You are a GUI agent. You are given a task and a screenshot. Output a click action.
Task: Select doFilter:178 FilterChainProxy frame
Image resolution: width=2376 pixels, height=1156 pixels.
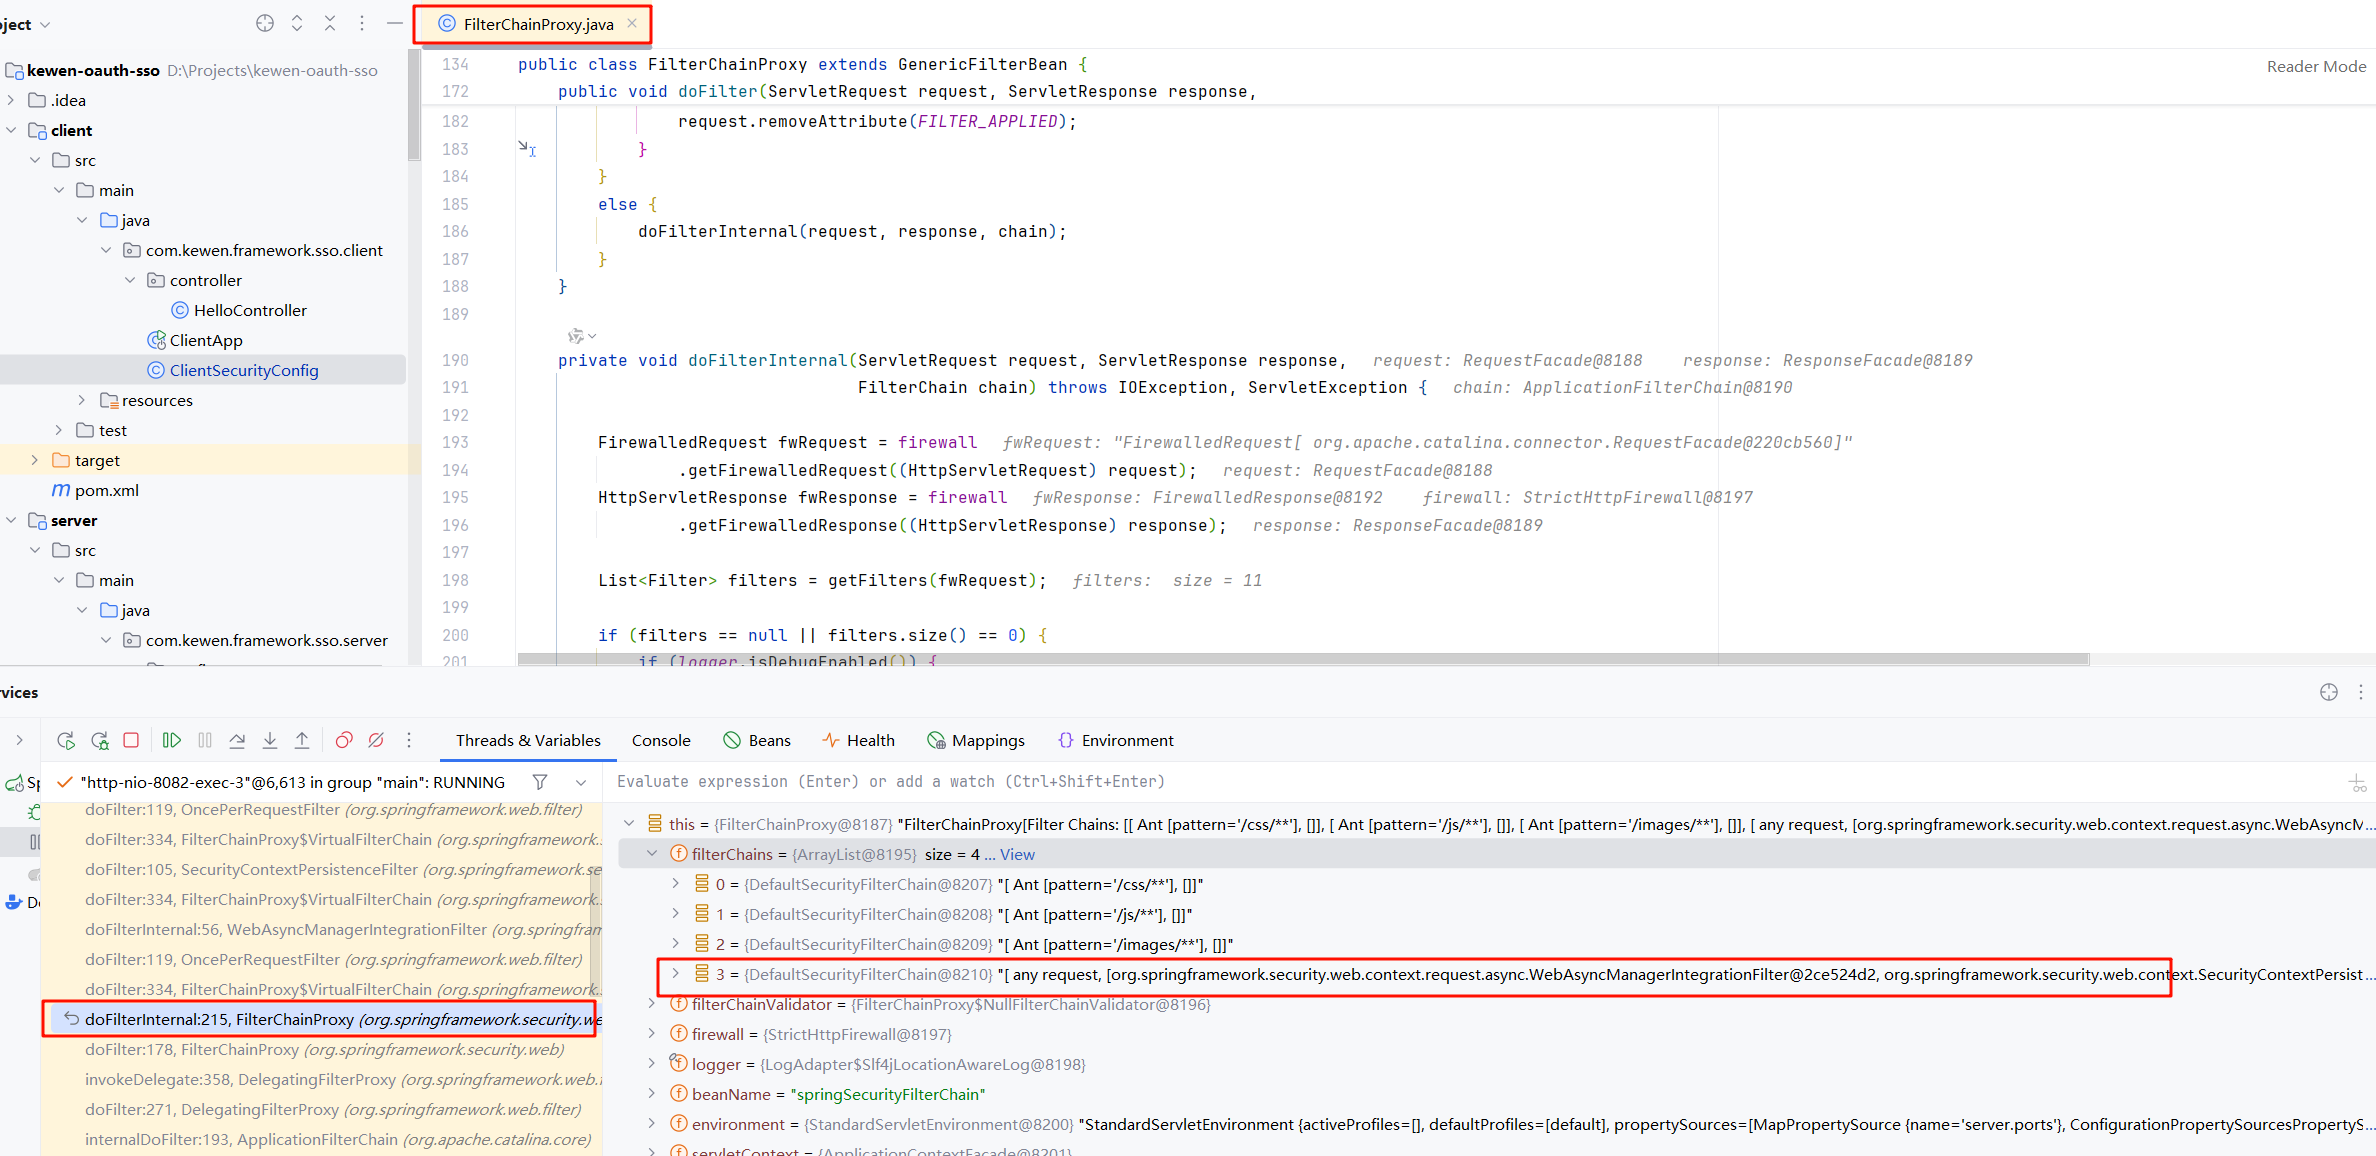coord(320,1049)
